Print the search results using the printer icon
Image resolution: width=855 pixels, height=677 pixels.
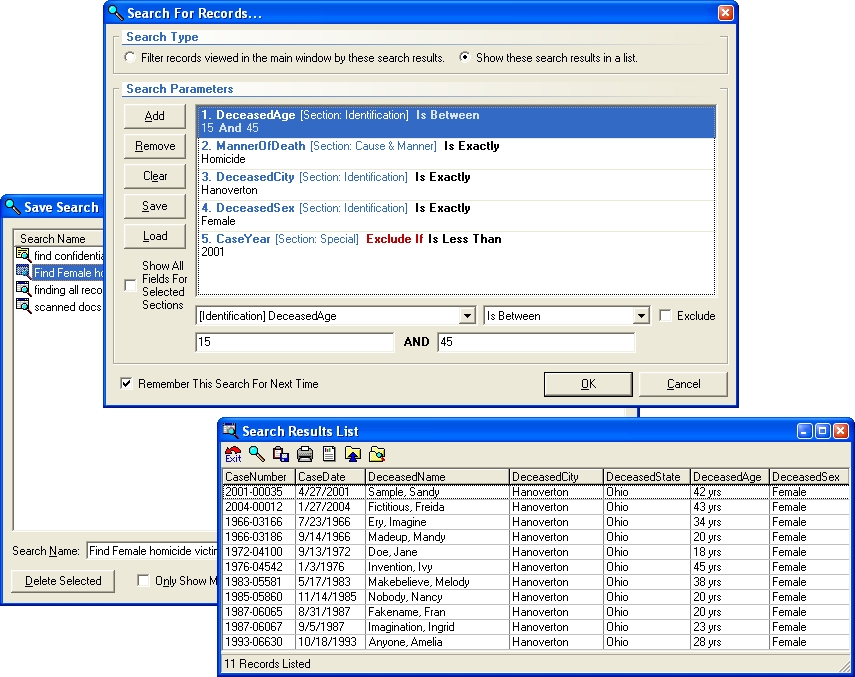(x=305, y=454)
